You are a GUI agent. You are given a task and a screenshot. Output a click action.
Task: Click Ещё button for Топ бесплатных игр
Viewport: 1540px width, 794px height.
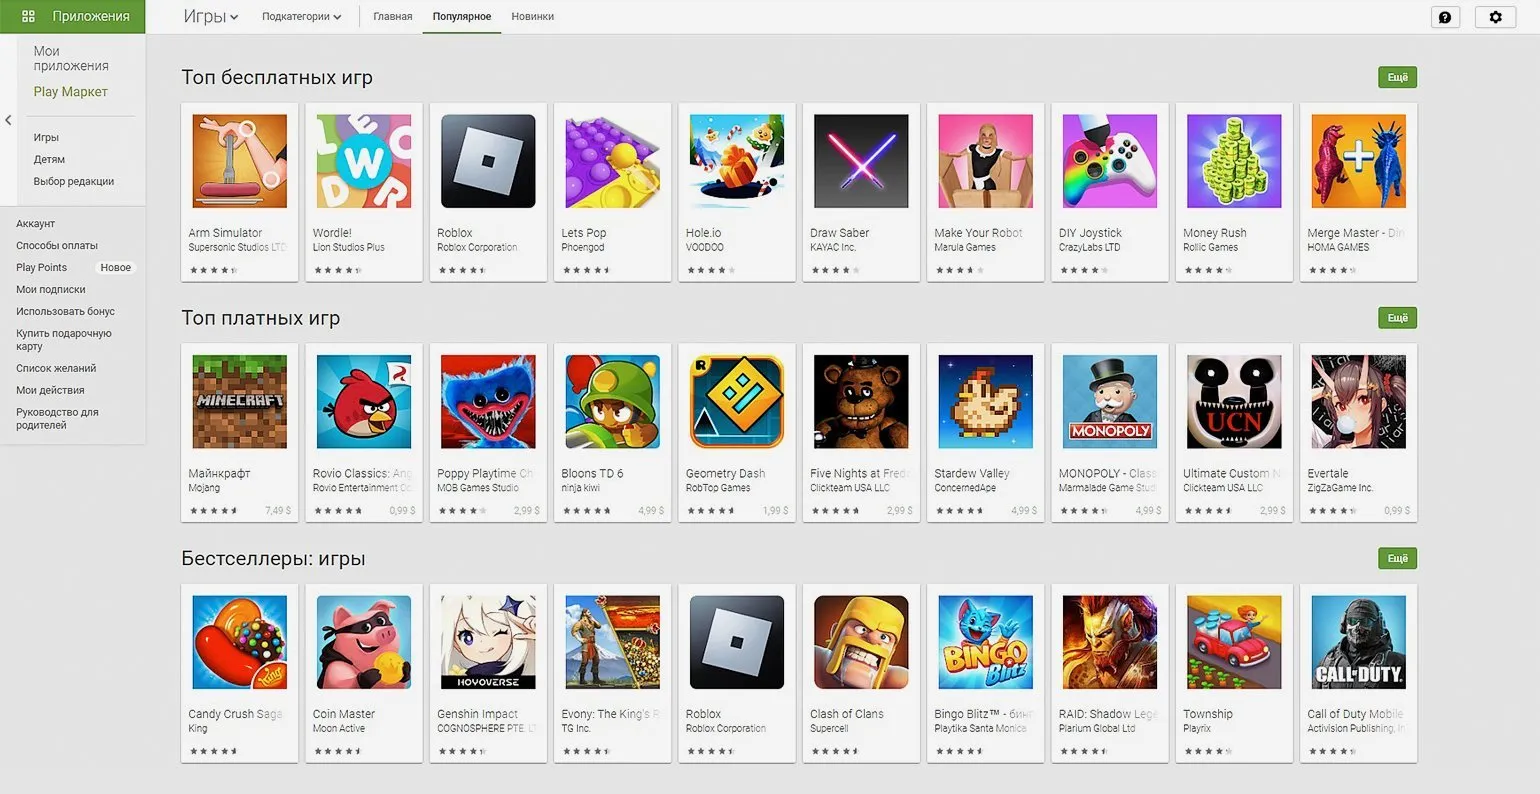(x=1397, y=77)
